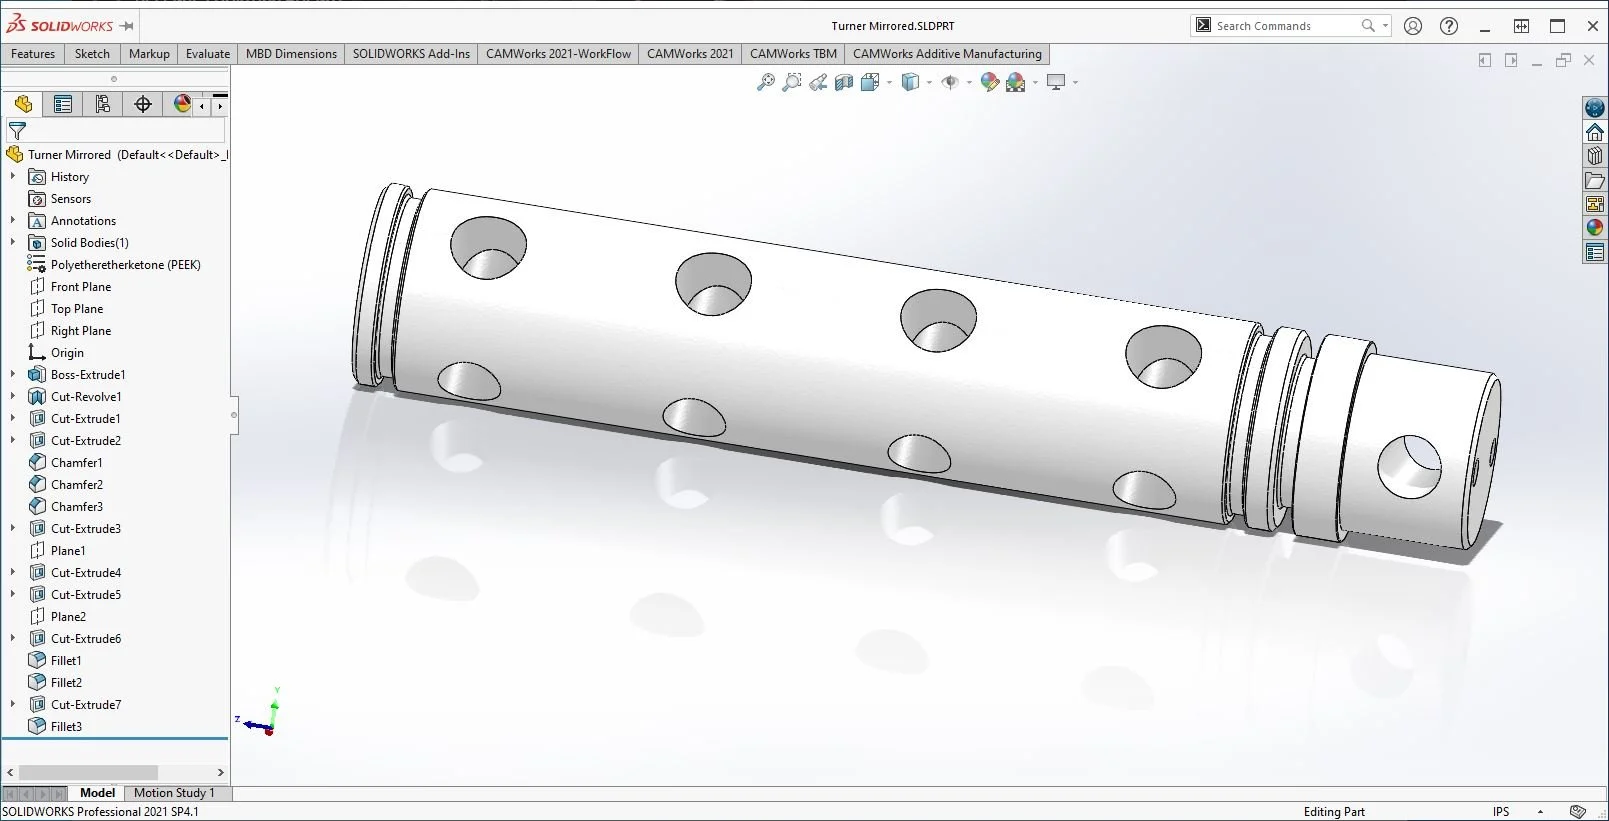Screen dimensions: 1609x821
Task: Open the Design Library task pane icon
Action: tap(1595, 156)
